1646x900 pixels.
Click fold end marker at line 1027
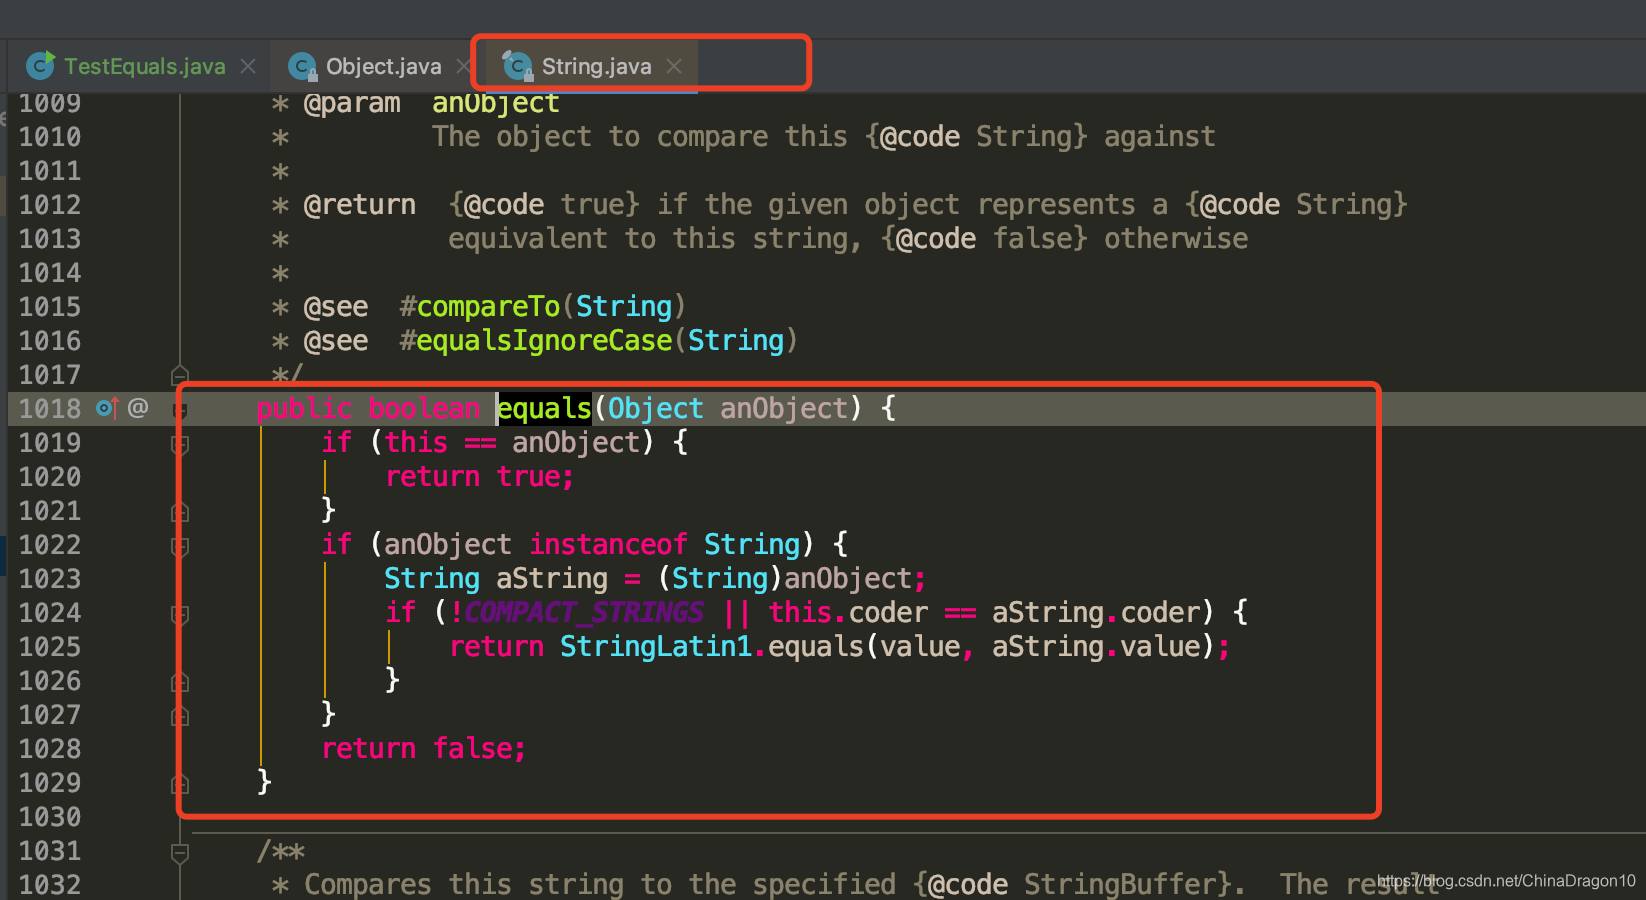click(180, 716)
